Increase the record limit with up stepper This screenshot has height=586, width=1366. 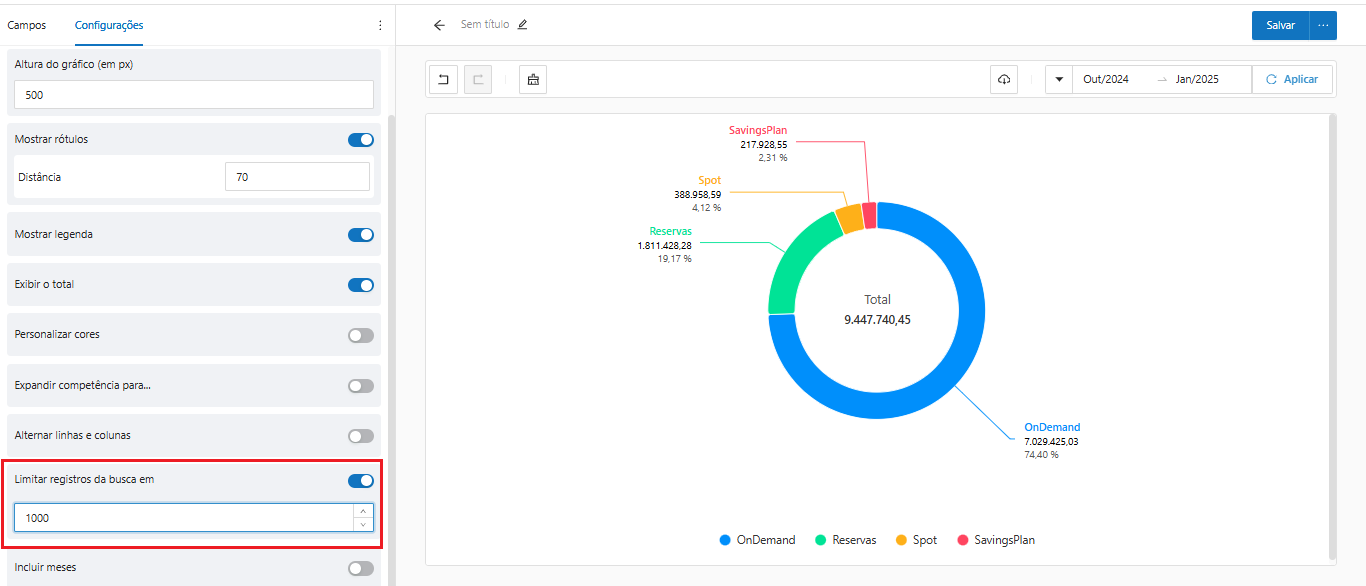(x=363, y=511)
